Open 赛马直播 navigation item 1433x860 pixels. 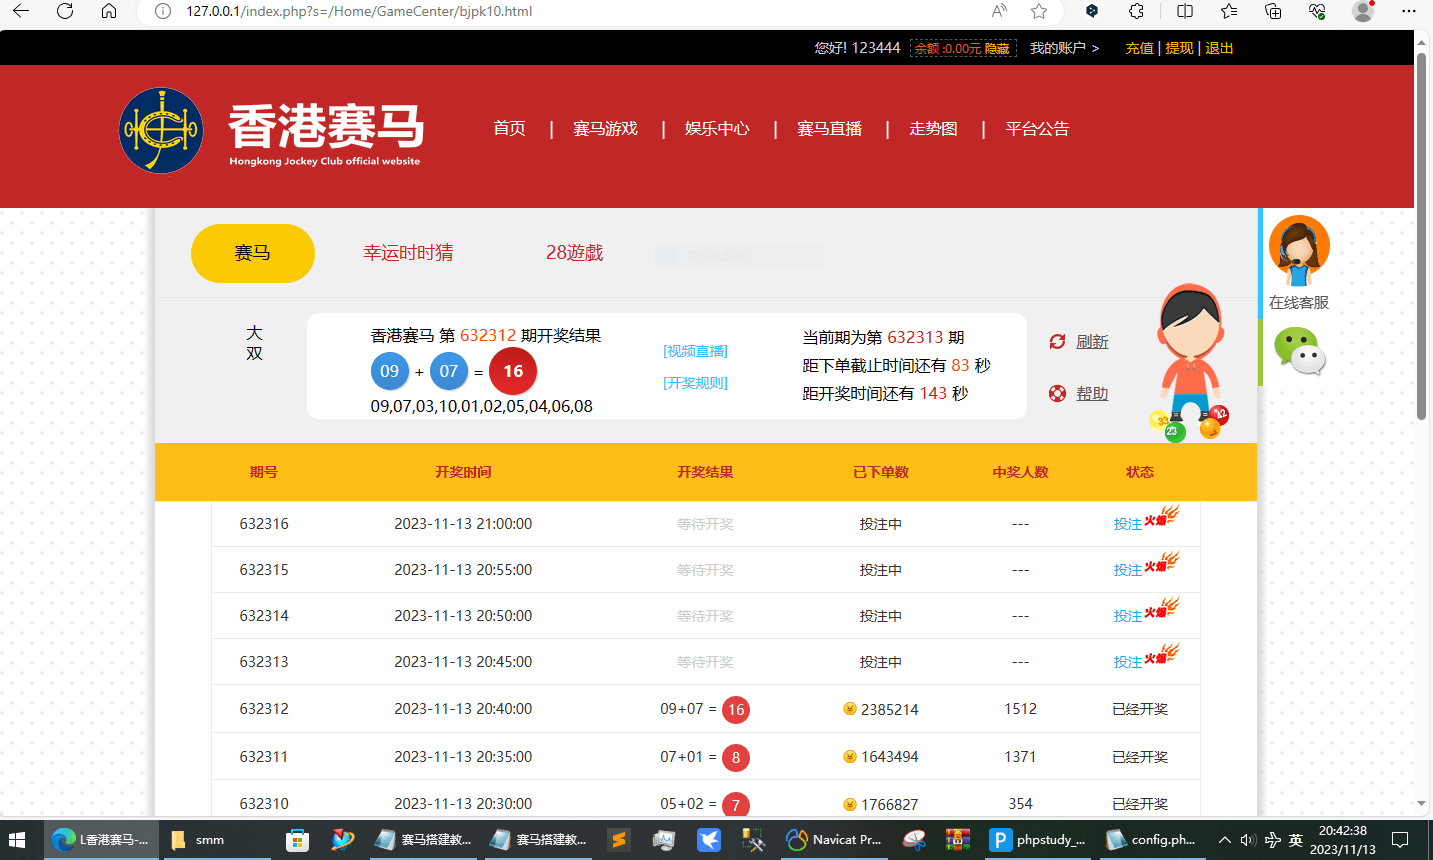point(829,128)
